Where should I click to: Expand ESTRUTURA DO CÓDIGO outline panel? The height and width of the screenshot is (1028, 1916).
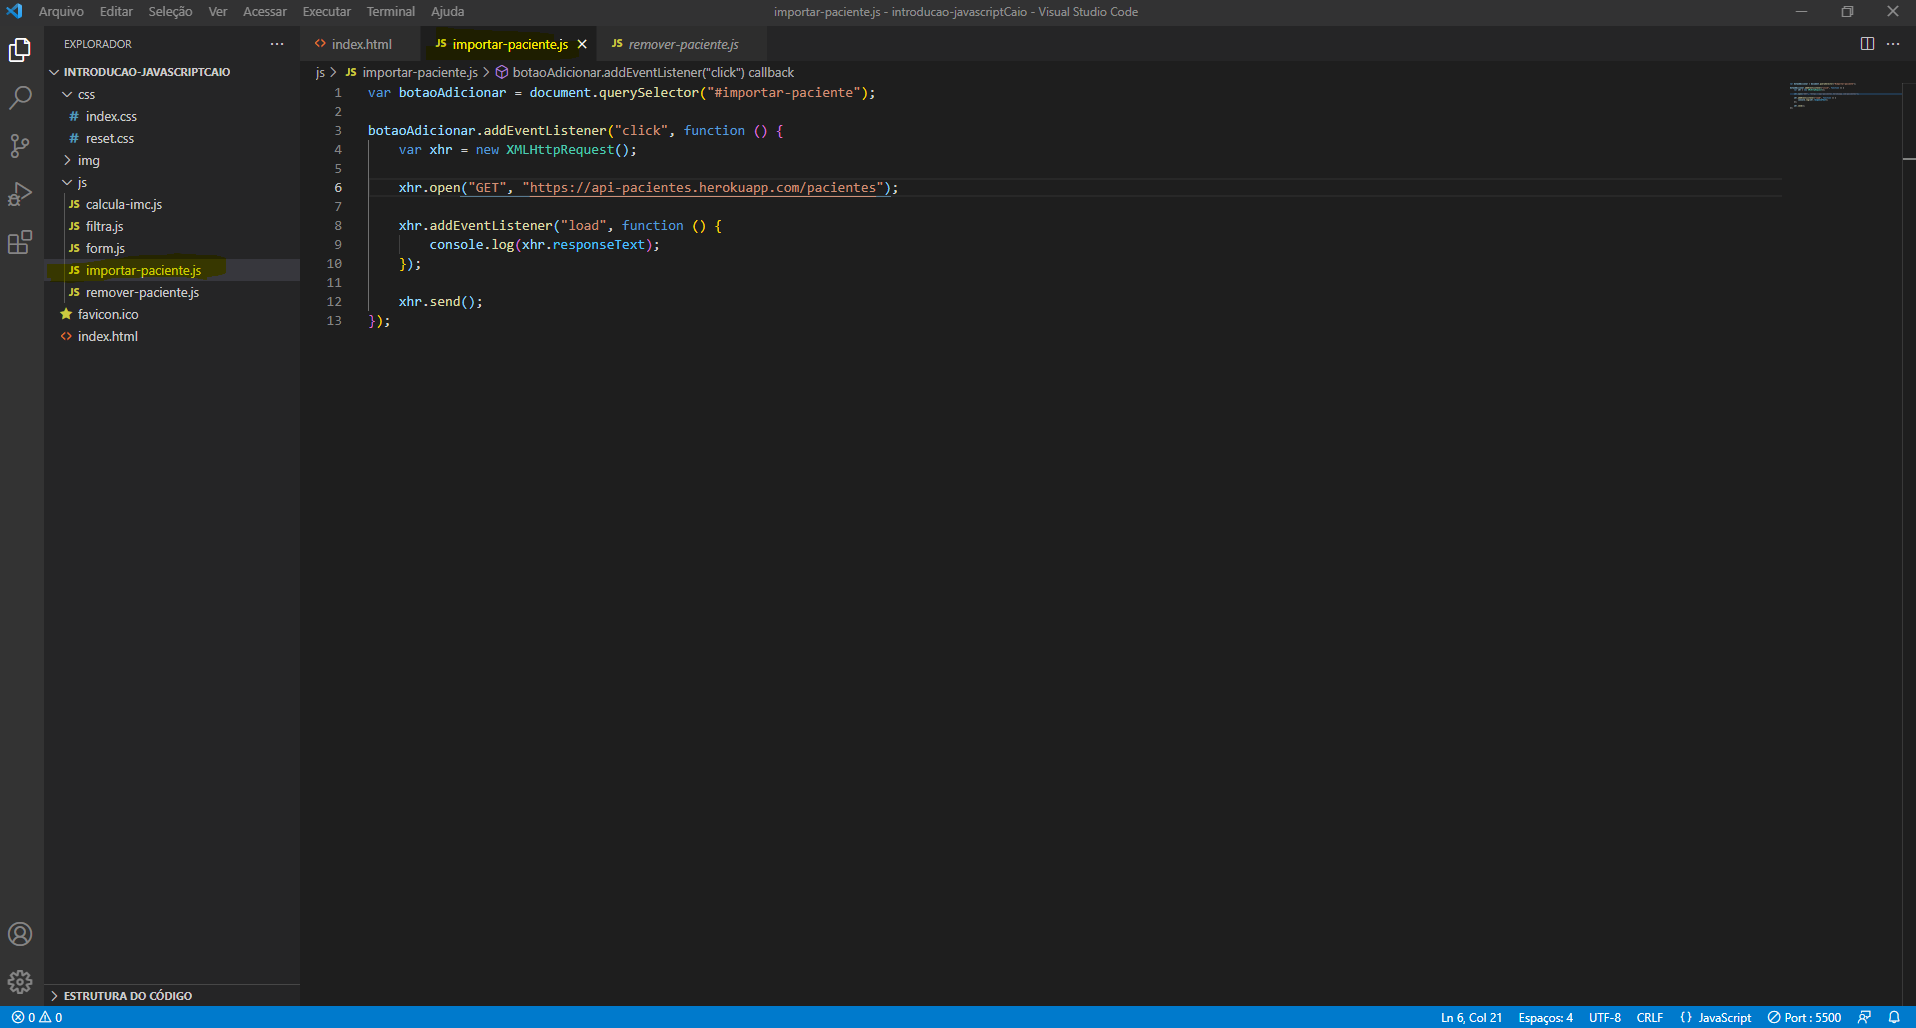pos(172,995)
